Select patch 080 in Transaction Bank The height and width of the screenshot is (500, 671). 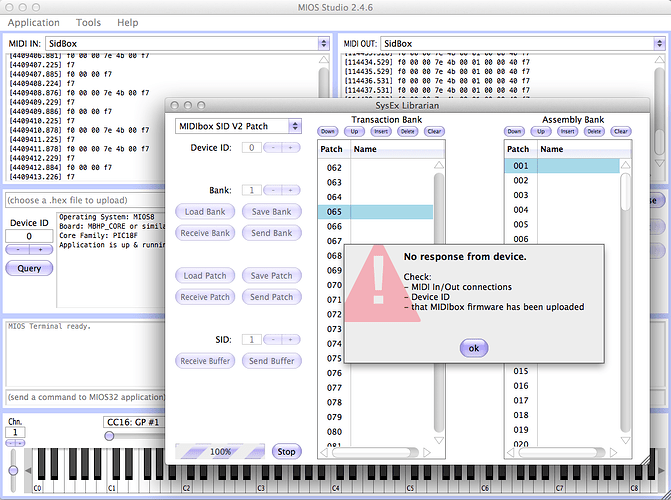(x=375, y=432)
